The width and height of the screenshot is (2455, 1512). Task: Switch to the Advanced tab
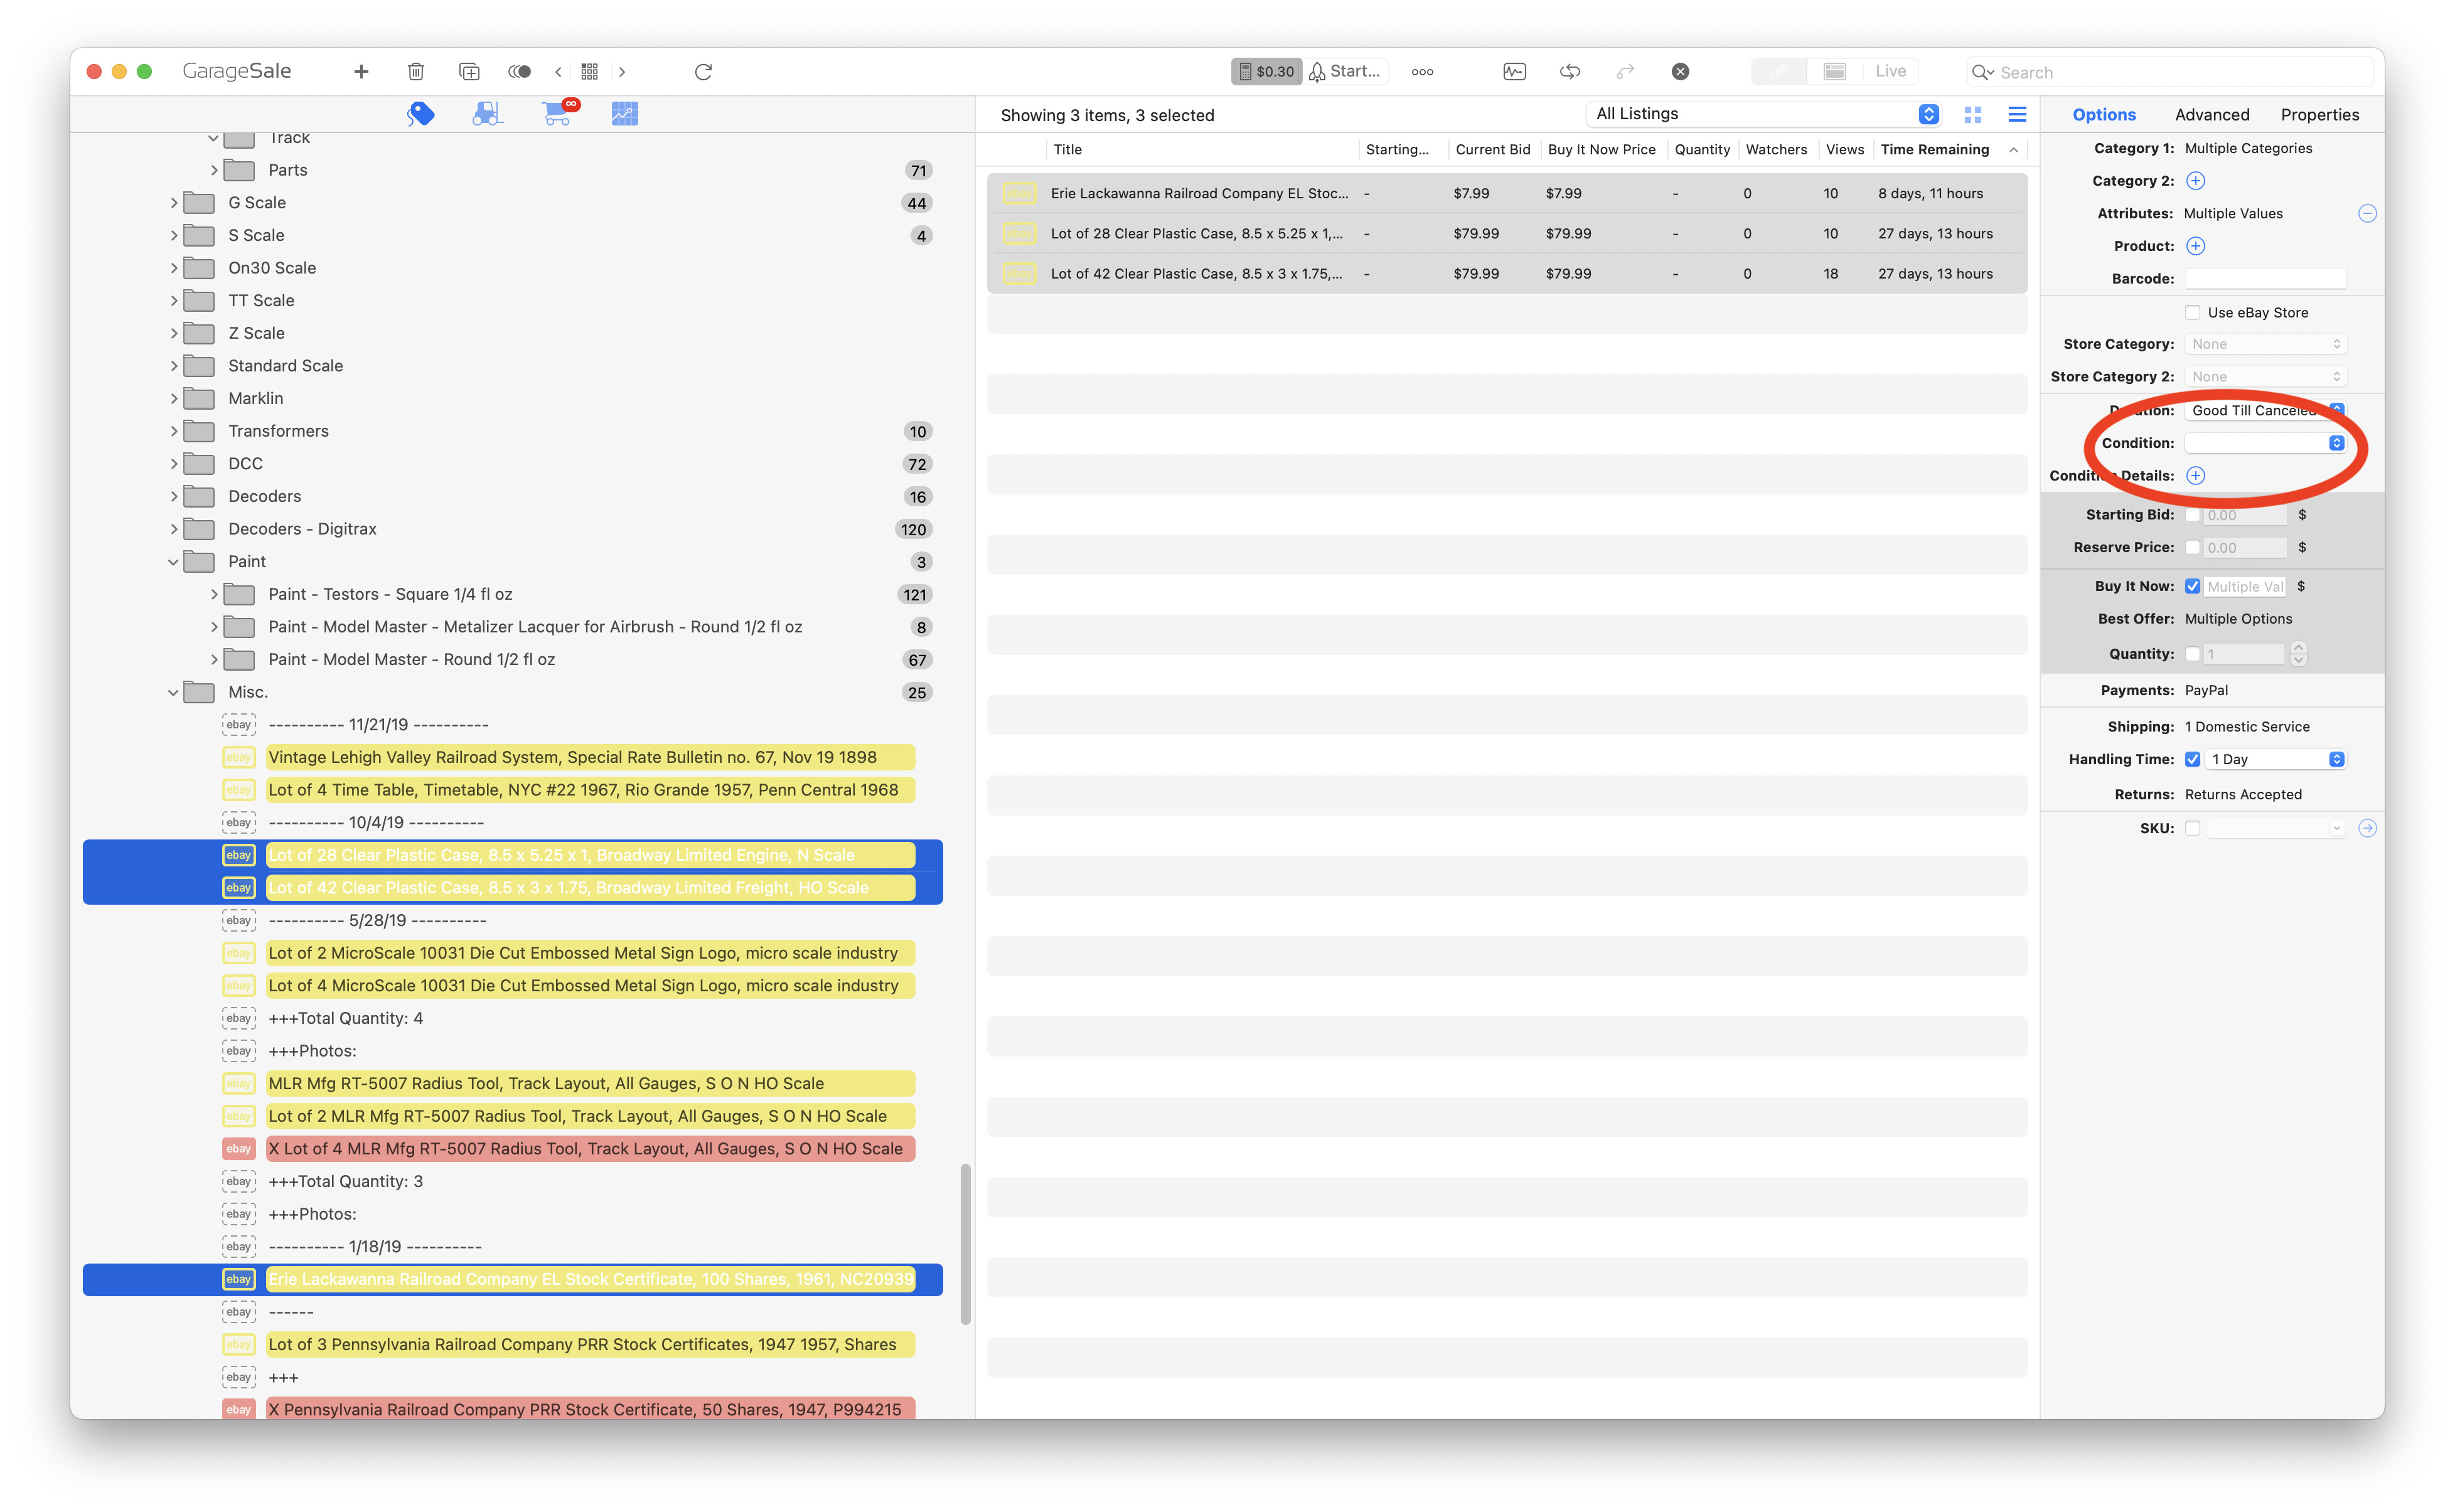(x=2211, y=114)
